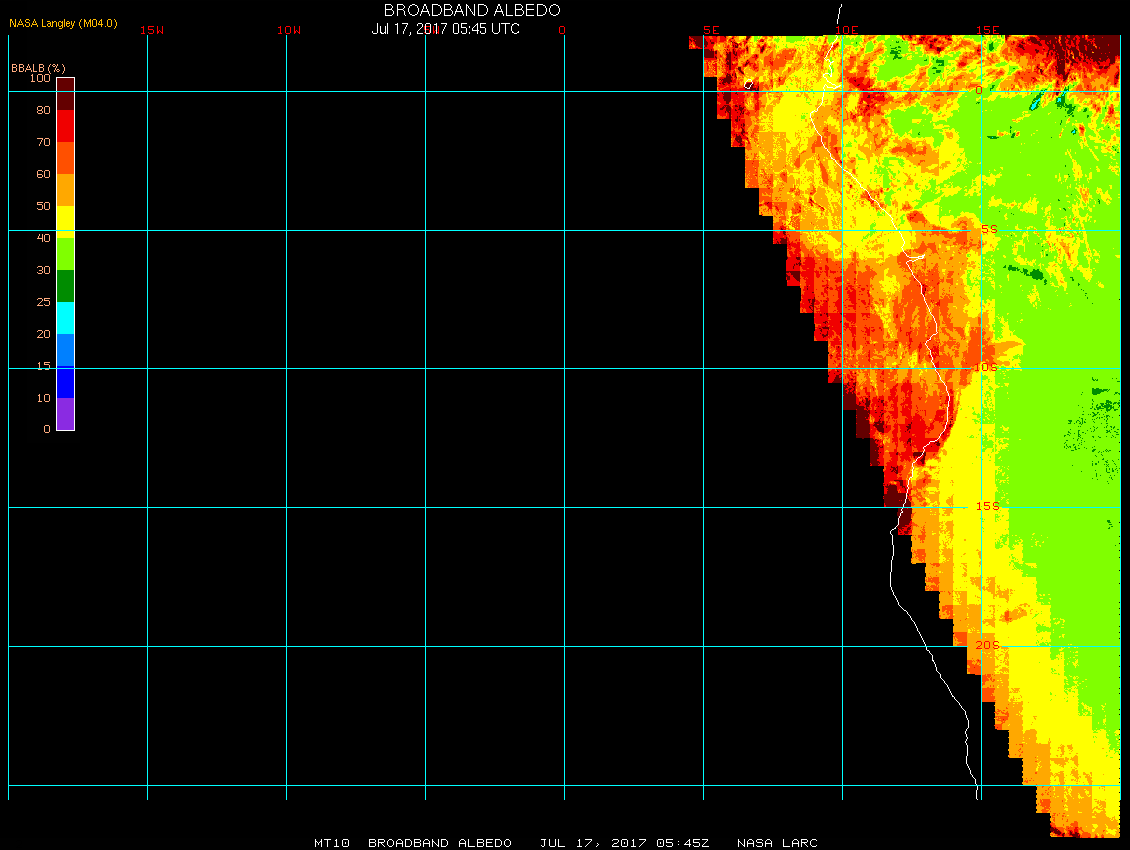Select the orange-red 60-70 legend swatch
Screen dimensions: 1130x850
pyautogui.click(x=66, y=158)
